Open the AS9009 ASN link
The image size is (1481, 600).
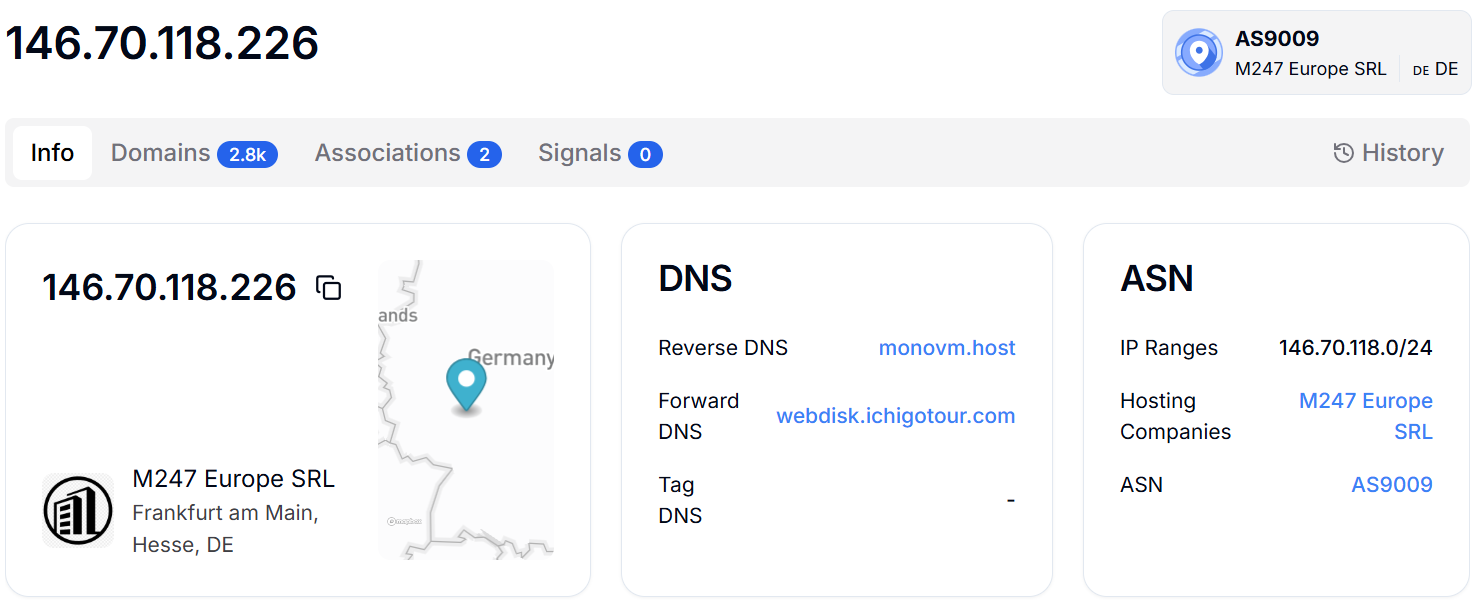(1392, 485)
